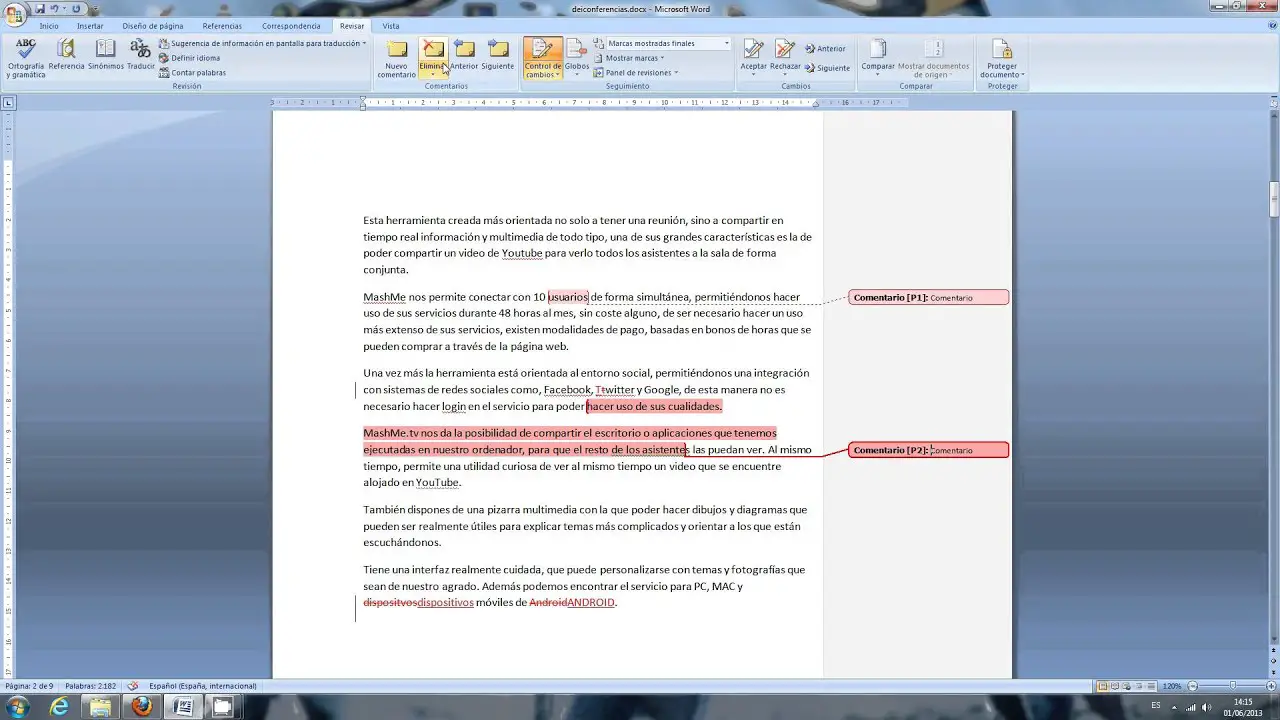Viewport: 1280px width, 720px height.
Task: Click the Aceptar change icon
Action: click(x=753, y=50)
